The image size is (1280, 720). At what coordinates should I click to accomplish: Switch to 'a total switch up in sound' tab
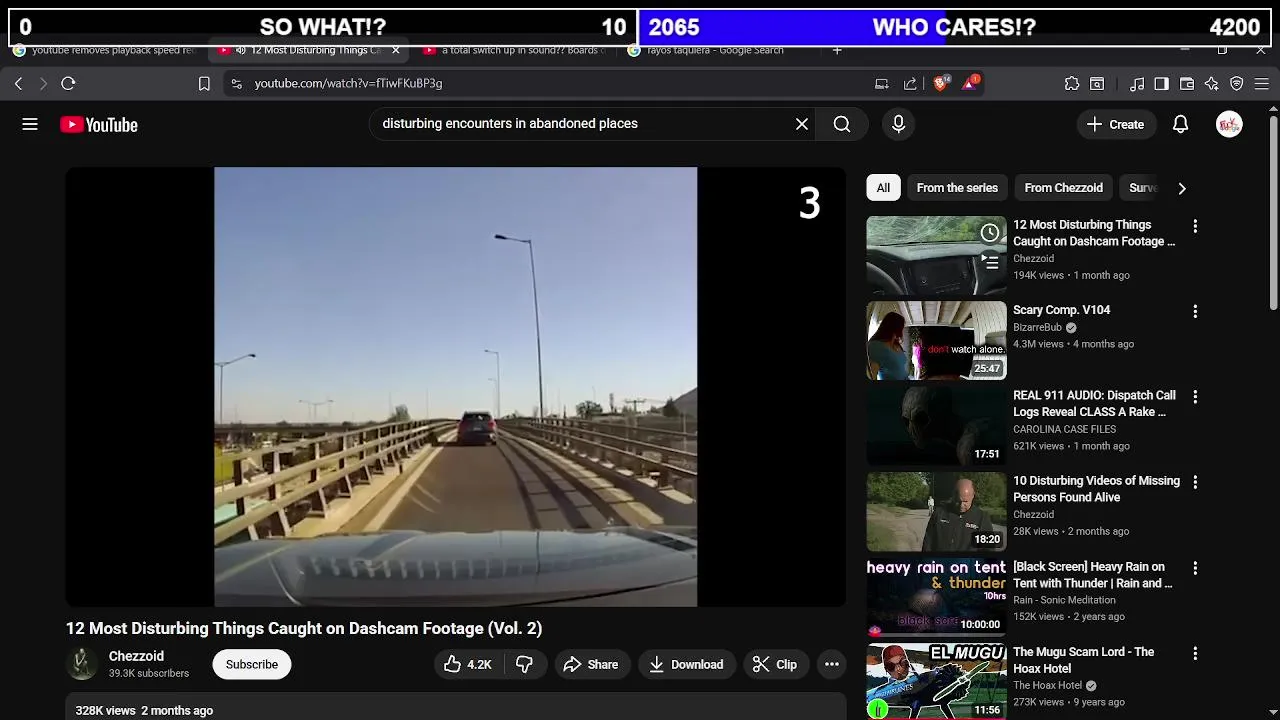(513, 50)
